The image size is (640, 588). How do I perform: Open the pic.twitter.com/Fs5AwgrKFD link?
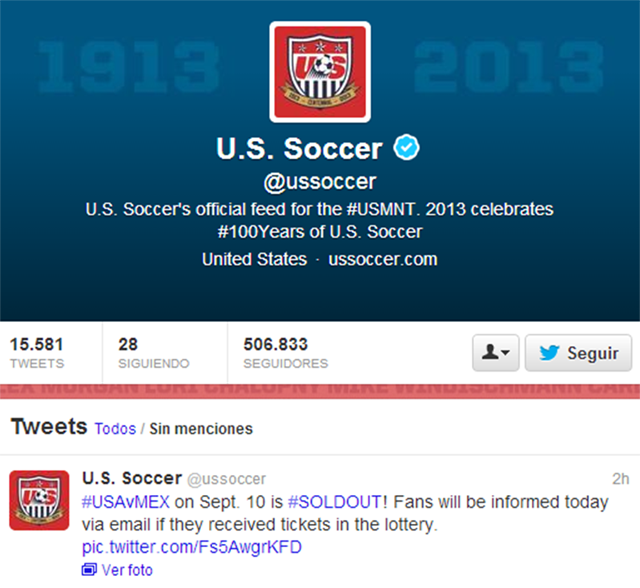191,547
